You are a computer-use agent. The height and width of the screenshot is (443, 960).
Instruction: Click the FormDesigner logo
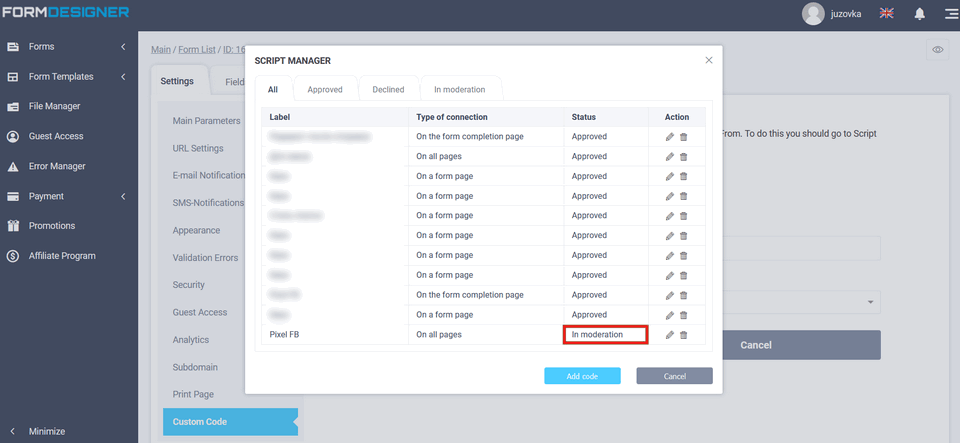pos(65,12)
